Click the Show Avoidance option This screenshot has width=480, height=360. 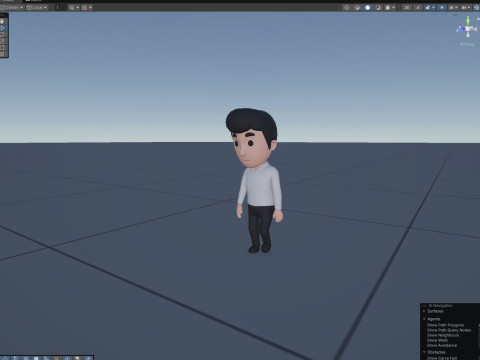pos(442,346)
